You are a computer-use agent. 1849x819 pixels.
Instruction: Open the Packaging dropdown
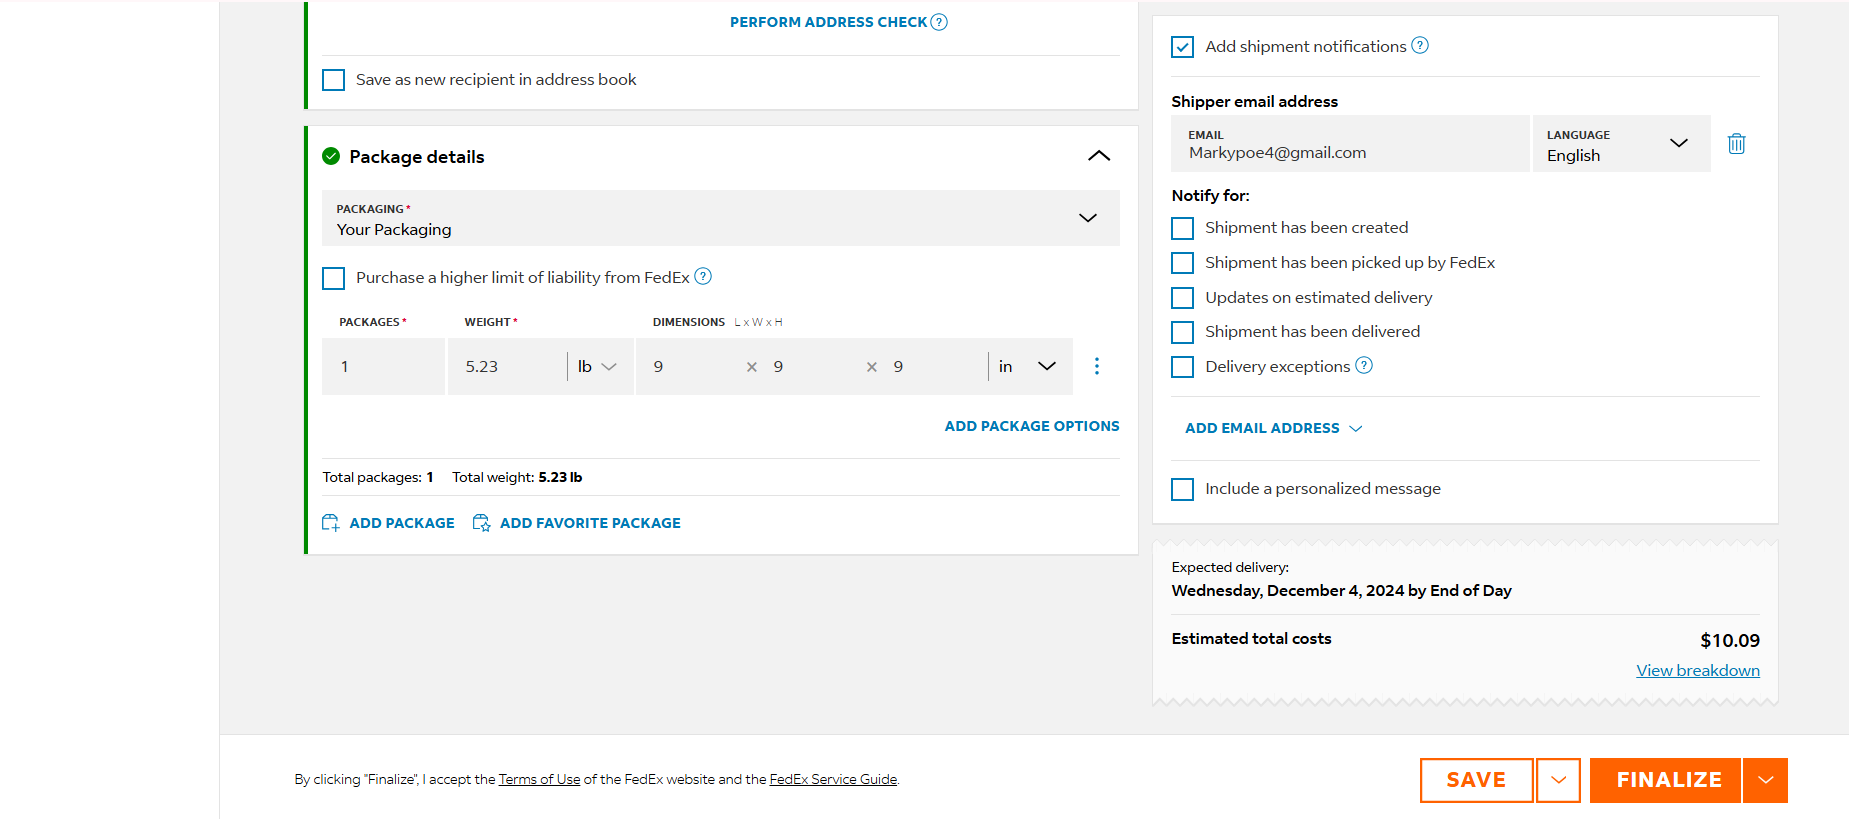point(721,218)
